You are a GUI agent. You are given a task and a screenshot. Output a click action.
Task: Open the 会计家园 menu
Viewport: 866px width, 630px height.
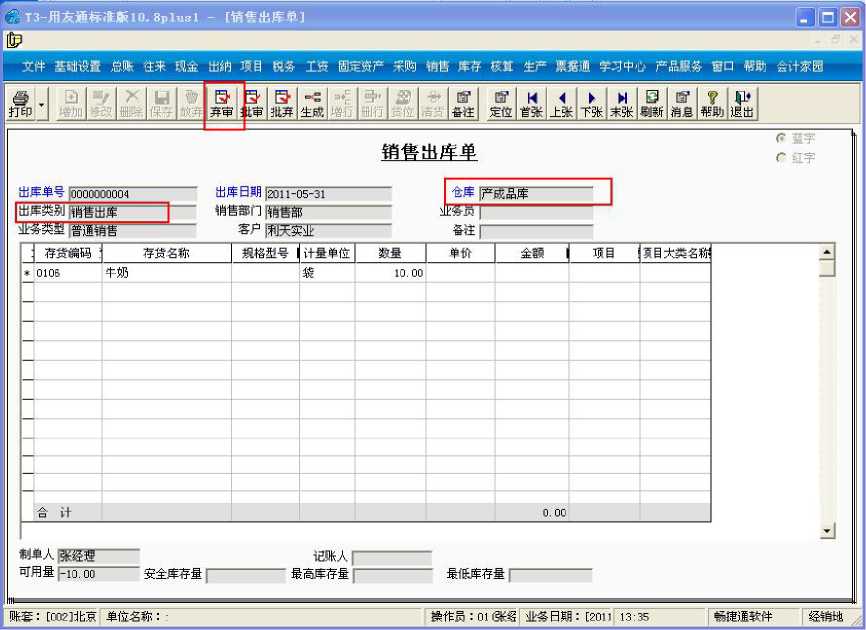pos(800,66)
